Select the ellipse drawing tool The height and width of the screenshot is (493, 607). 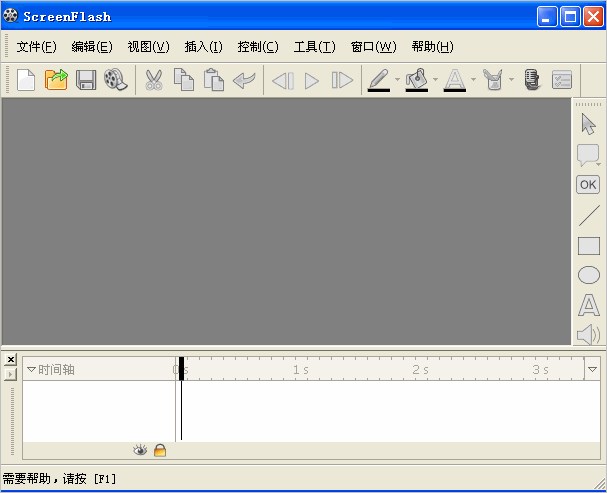click(x=589, y=275)
